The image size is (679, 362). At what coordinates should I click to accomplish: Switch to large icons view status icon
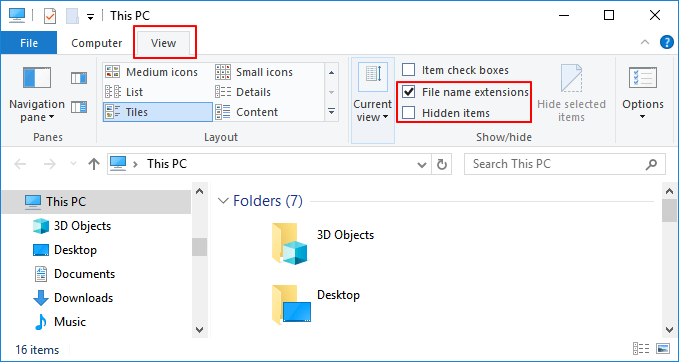(663, 349)
